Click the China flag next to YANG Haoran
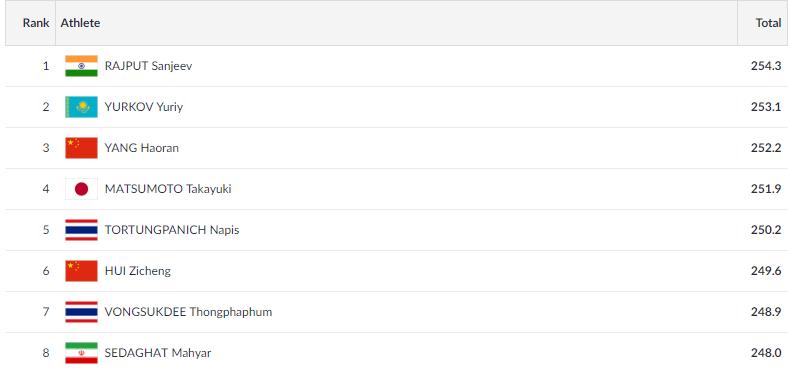 81,148
